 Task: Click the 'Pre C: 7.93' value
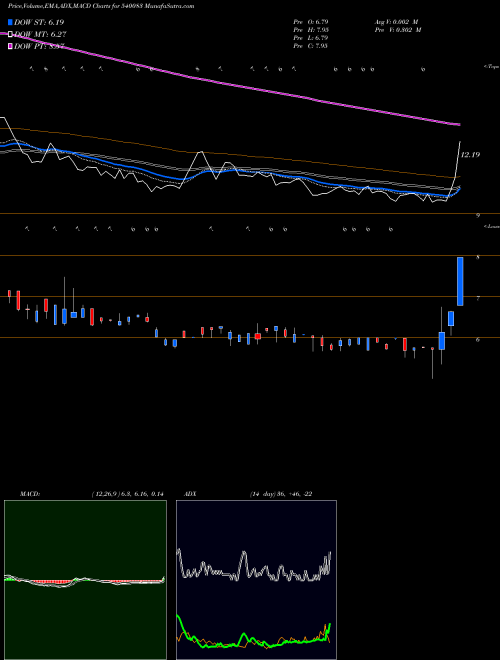(311, 46)
